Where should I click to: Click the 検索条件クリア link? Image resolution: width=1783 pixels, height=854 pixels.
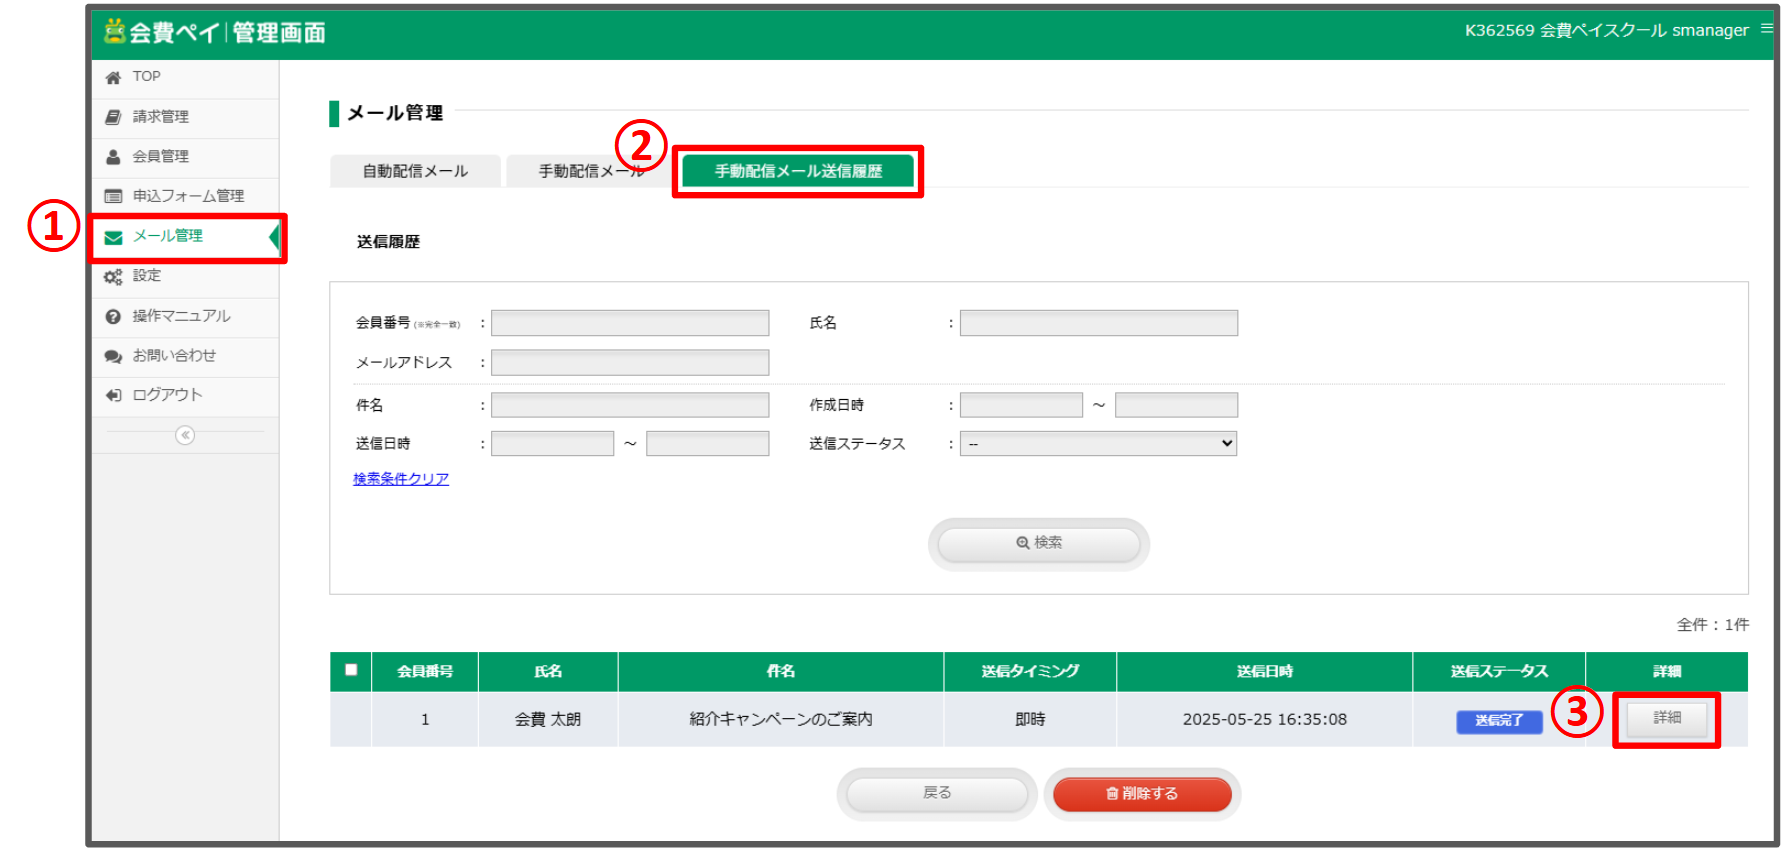401,479
